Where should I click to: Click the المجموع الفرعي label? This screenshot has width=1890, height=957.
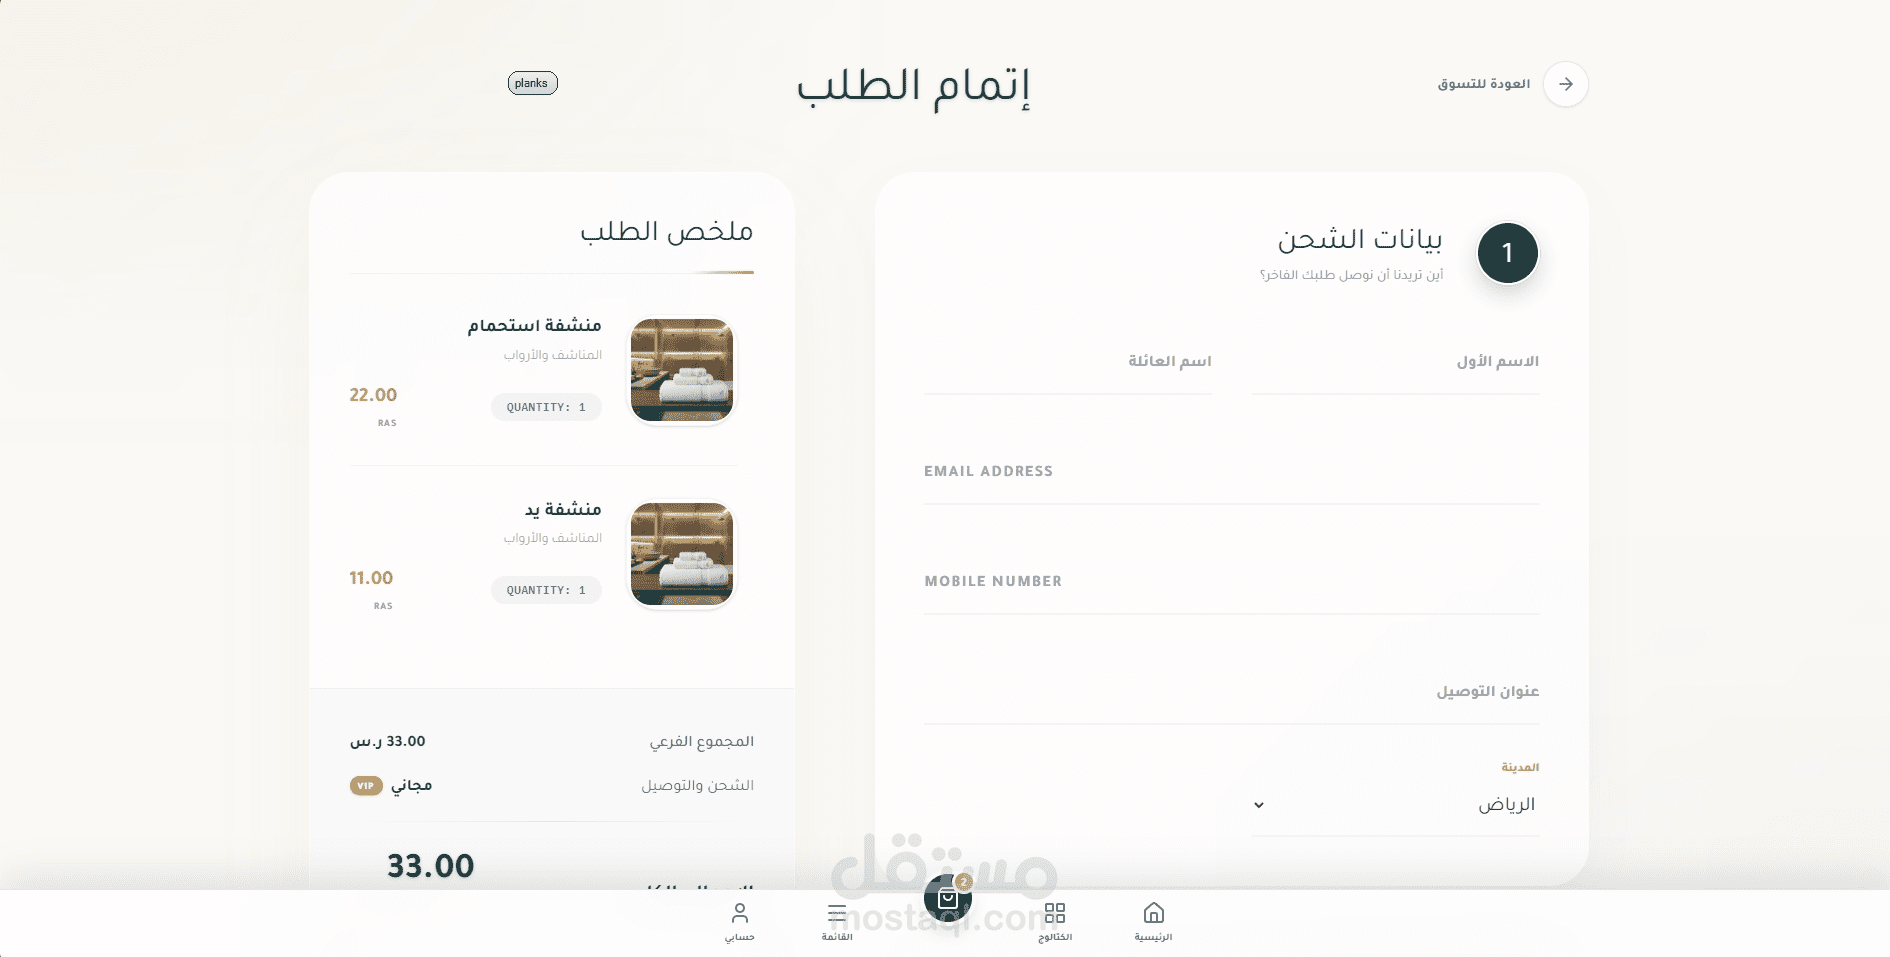coord(702,742)
